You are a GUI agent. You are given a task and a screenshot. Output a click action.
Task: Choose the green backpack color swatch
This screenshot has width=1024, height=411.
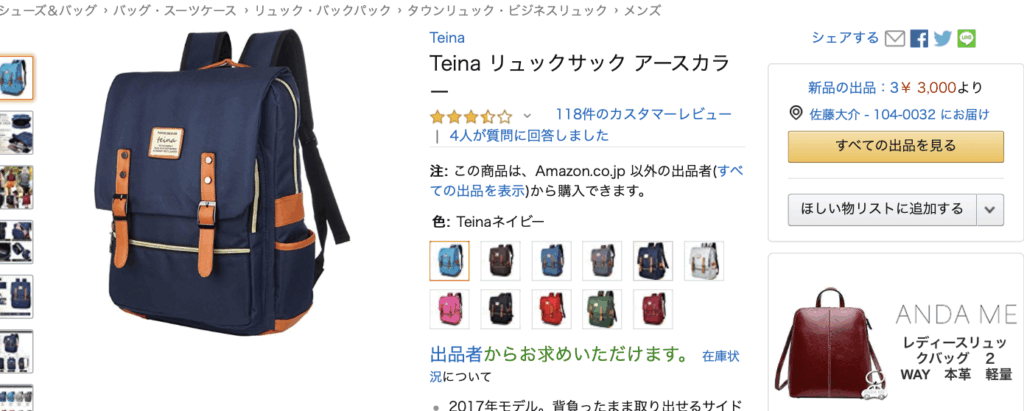[x=602, y=309]
